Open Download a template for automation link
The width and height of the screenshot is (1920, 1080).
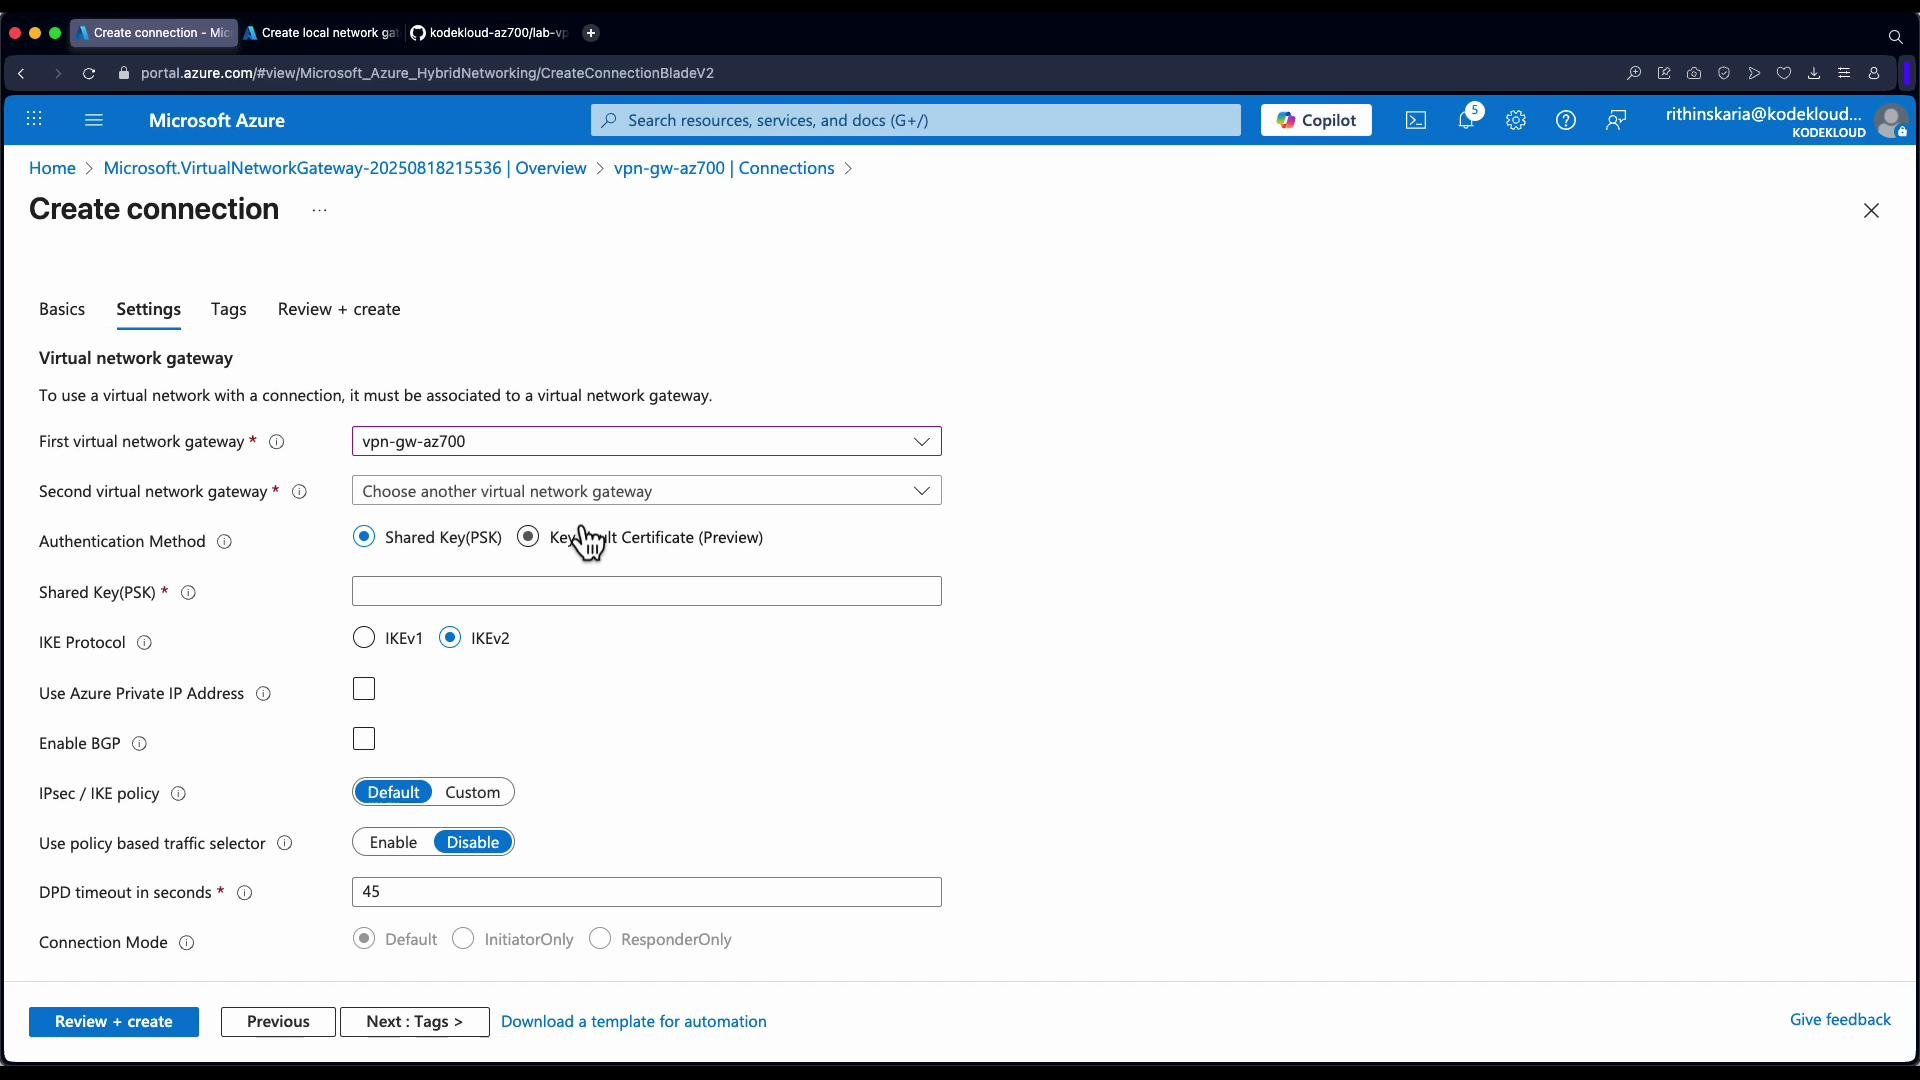pyautogui.click(x=634, y=1021)
